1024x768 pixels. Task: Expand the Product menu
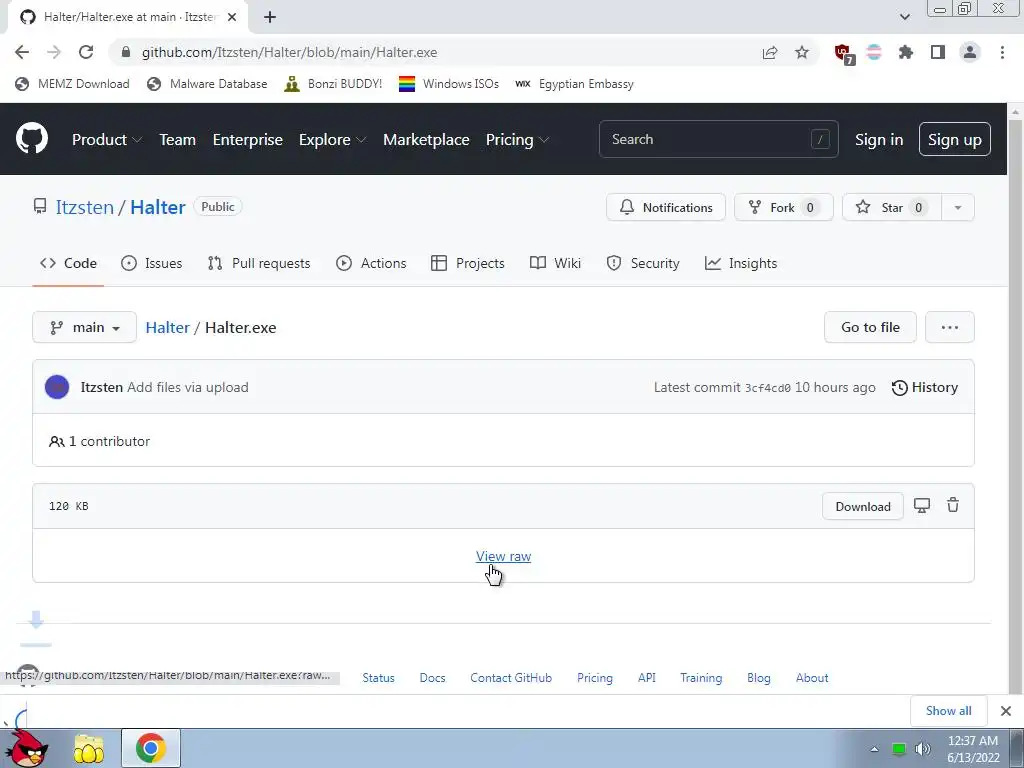point(106,139)
